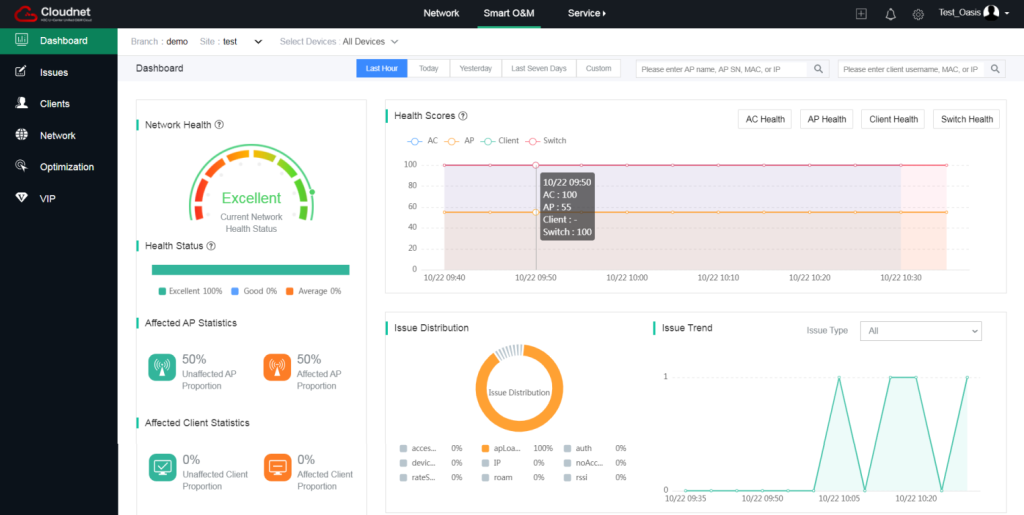
Task: Click the Network Health help icon
Action: click(x=219, y=125)
